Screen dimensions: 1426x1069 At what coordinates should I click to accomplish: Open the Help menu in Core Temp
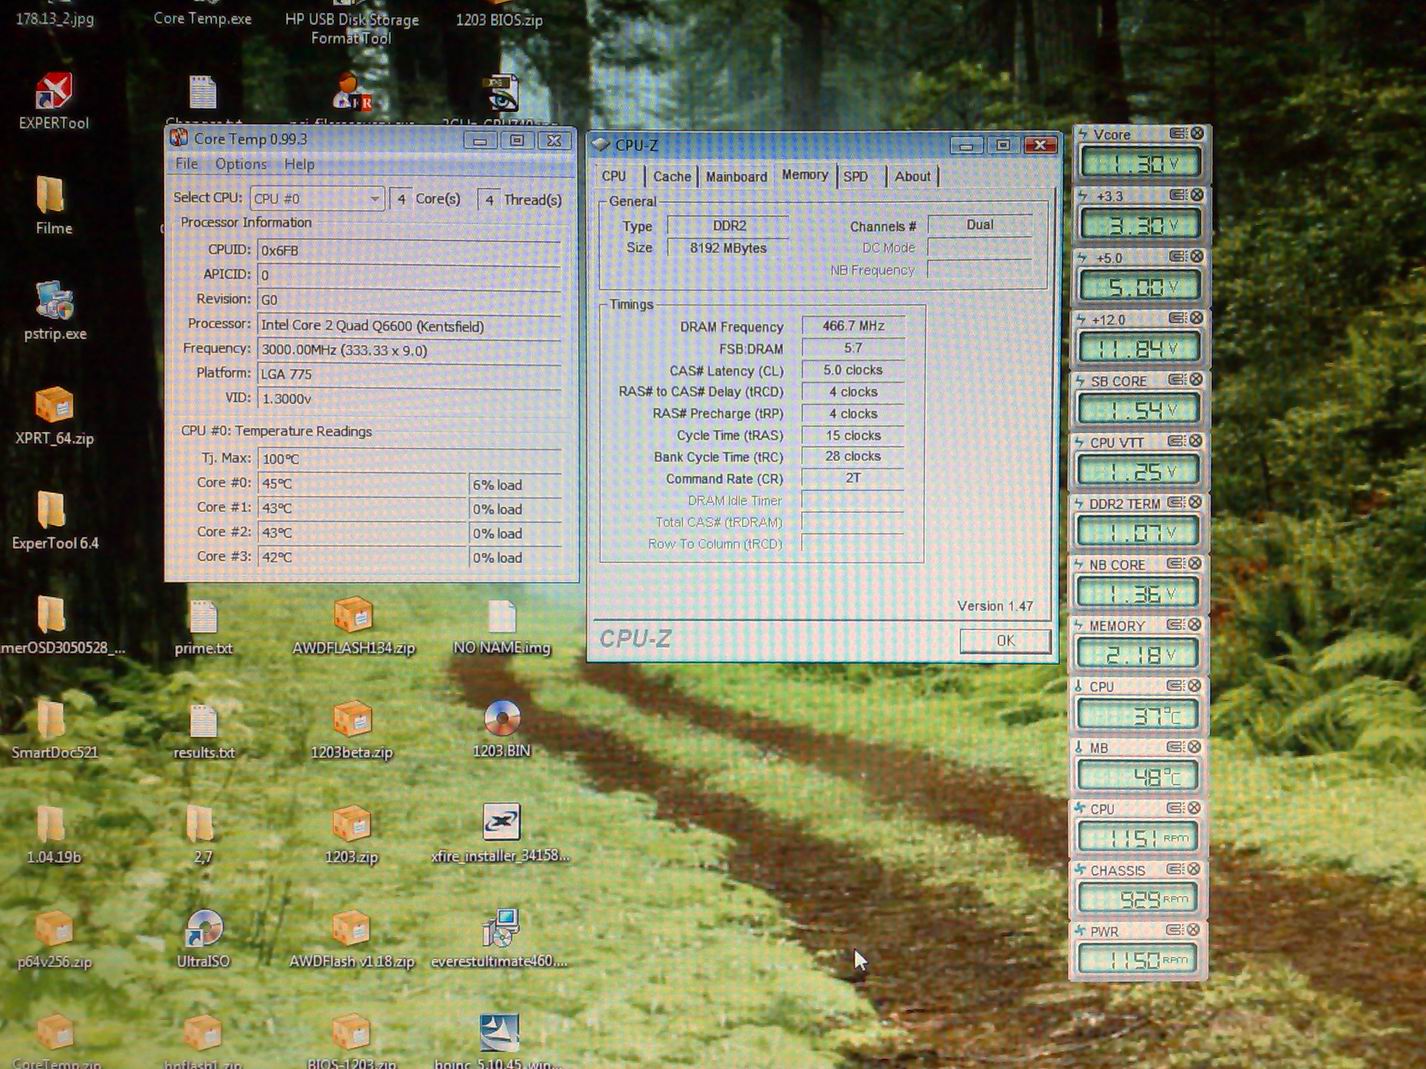299,164
